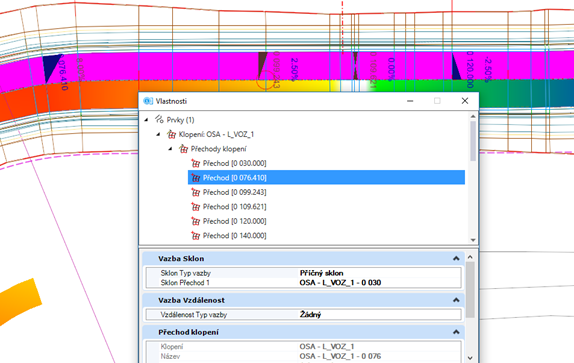The height and width of the screenshot is (363, 574).
Task: Click the tree list scrollbar thumb
Action: pos(473,141)
